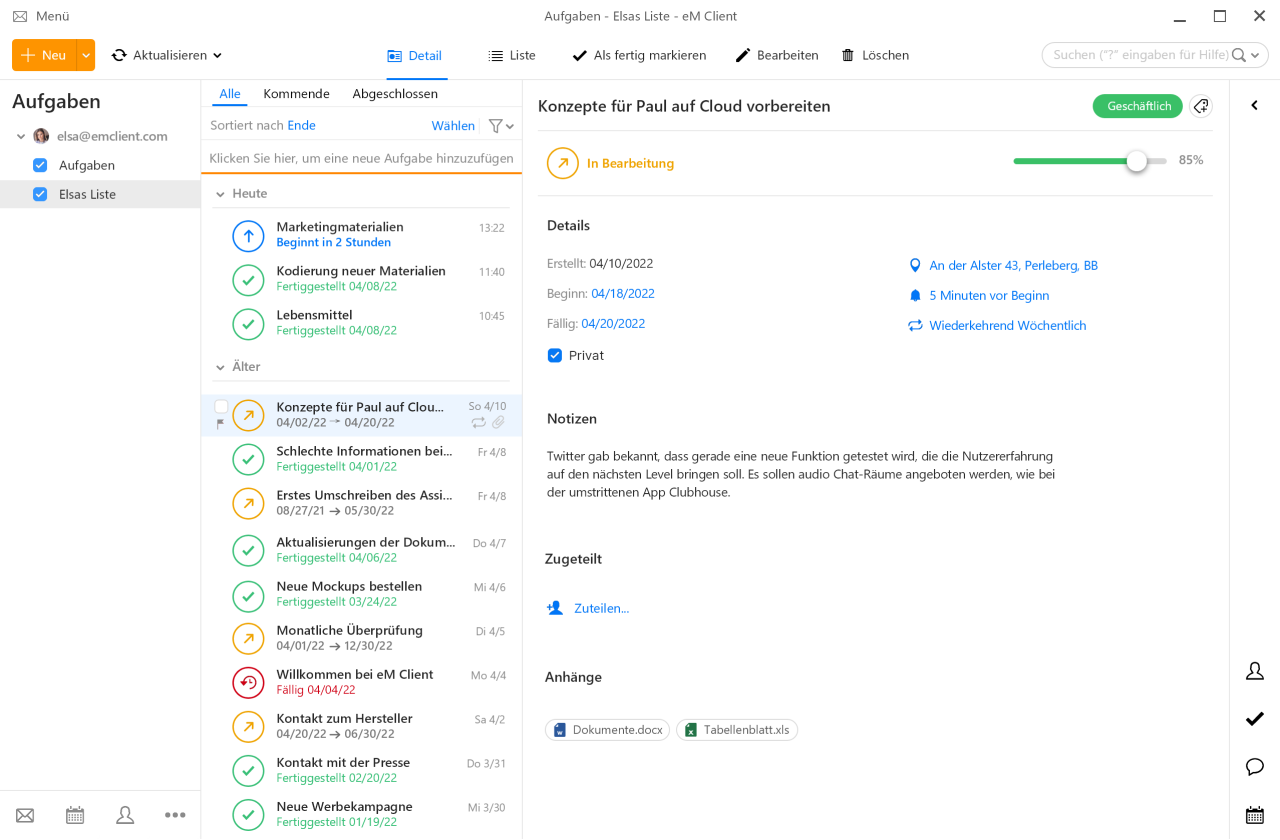Screen dimensions: 1280x840
Task: Click the new task input field
Action: pos(360,158)
